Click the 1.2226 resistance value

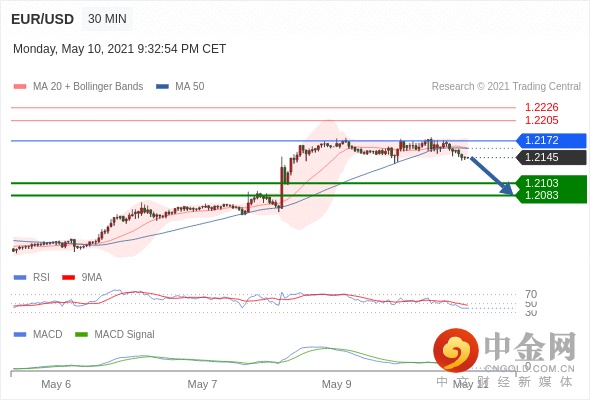tap(541, 108)
